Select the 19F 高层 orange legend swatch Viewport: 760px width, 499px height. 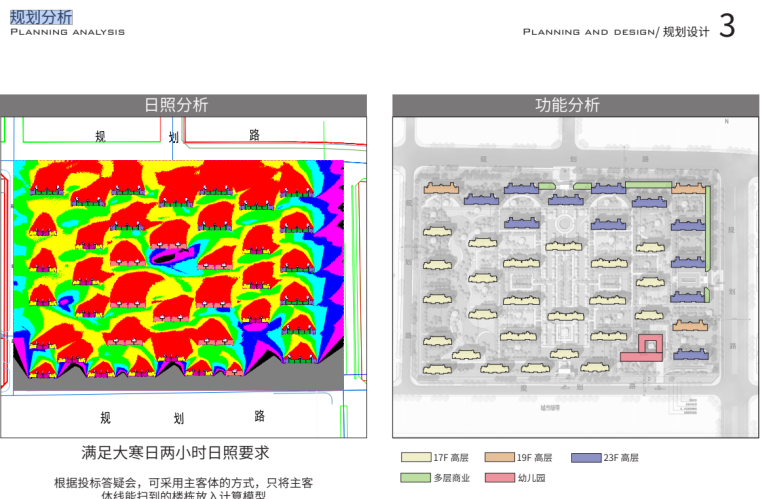(x=499, y=458)
